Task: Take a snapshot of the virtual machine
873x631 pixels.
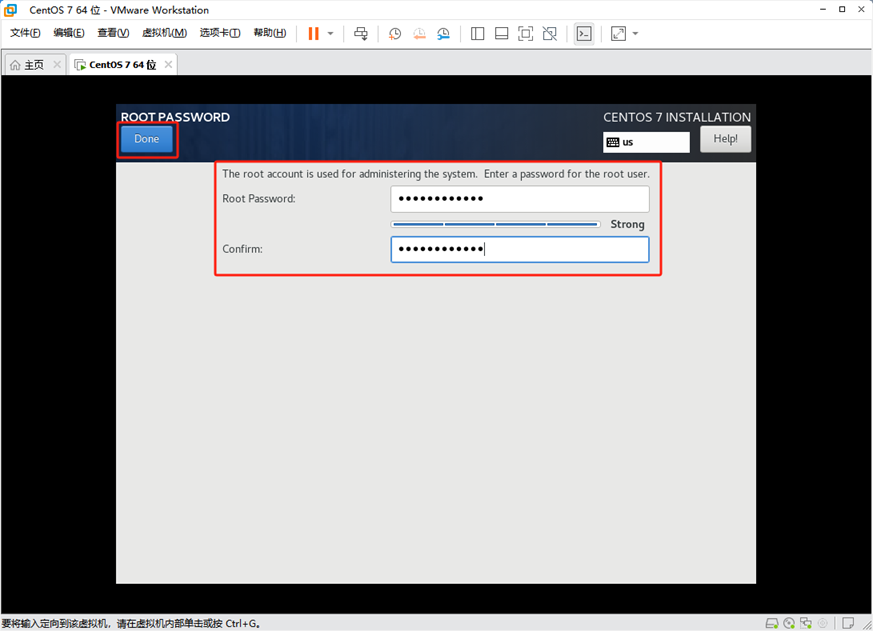Action: pos(395,33)
